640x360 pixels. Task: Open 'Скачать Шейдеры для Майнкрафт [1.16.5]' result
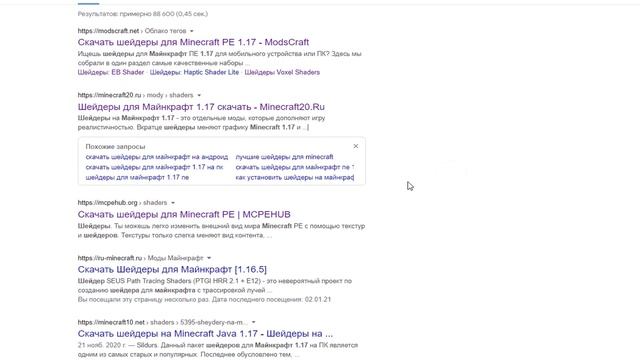172,269
